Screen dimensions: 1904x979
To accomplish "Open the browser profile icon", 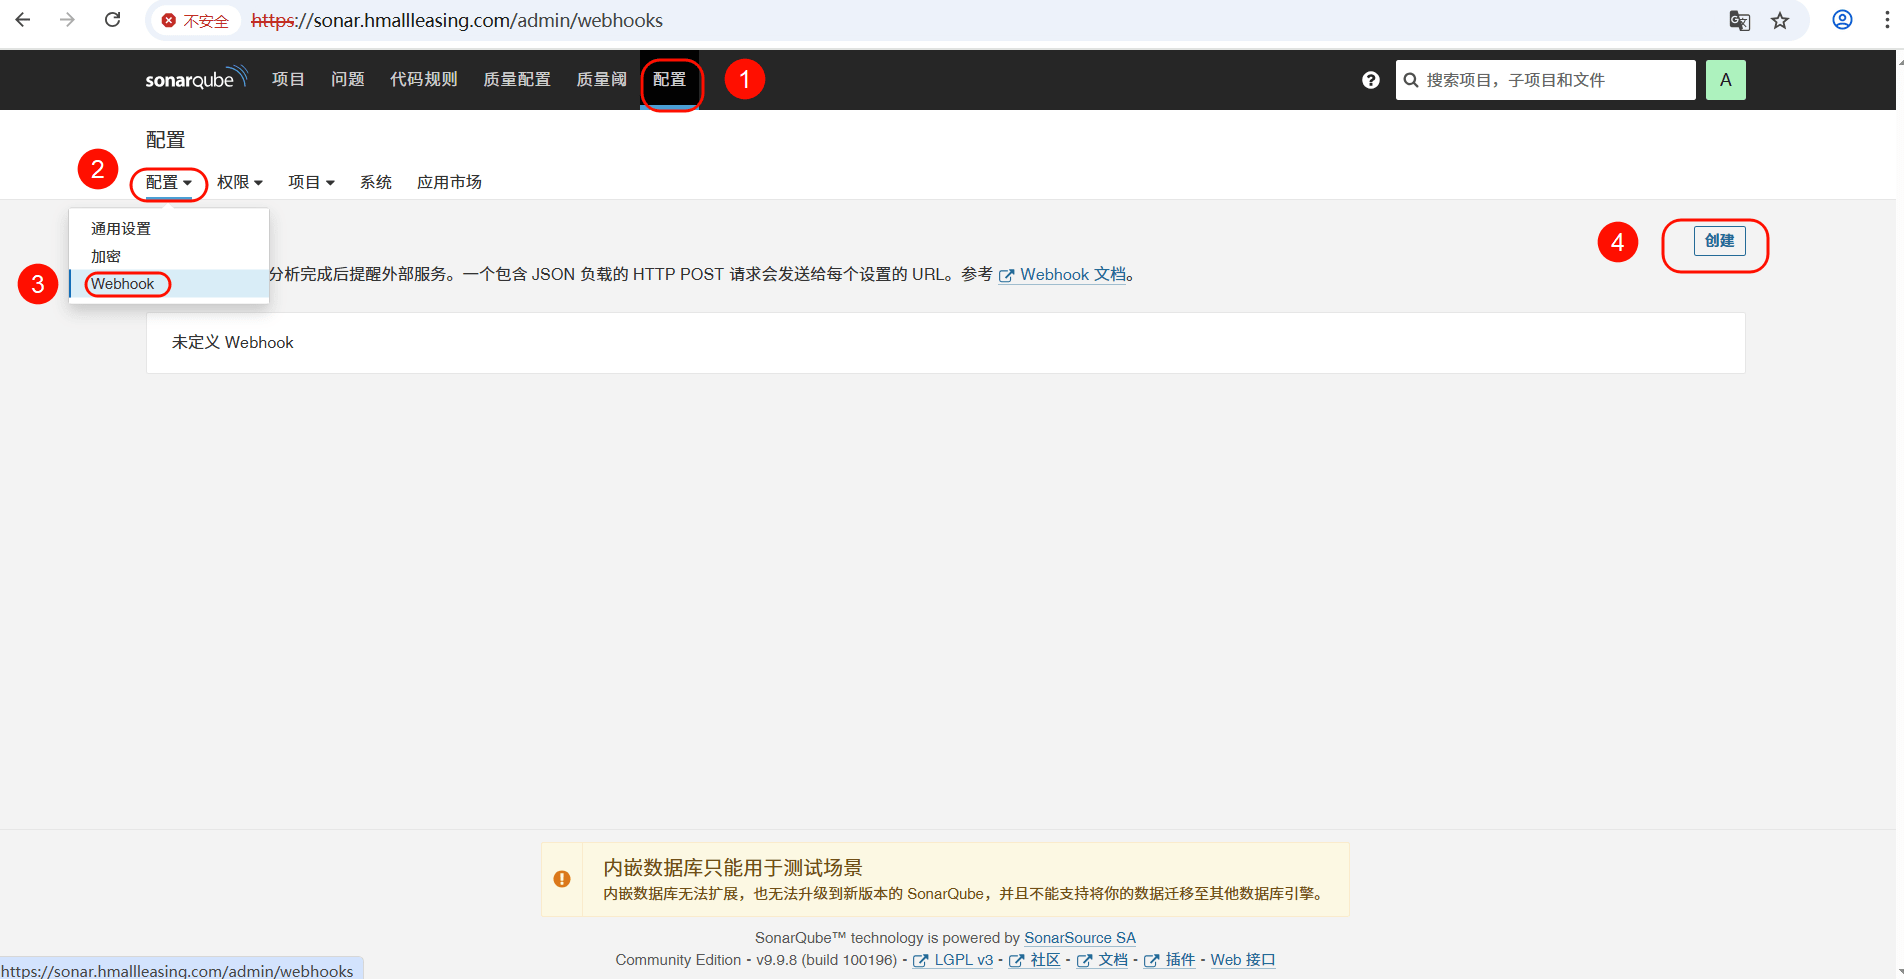I will point(1842,20).
